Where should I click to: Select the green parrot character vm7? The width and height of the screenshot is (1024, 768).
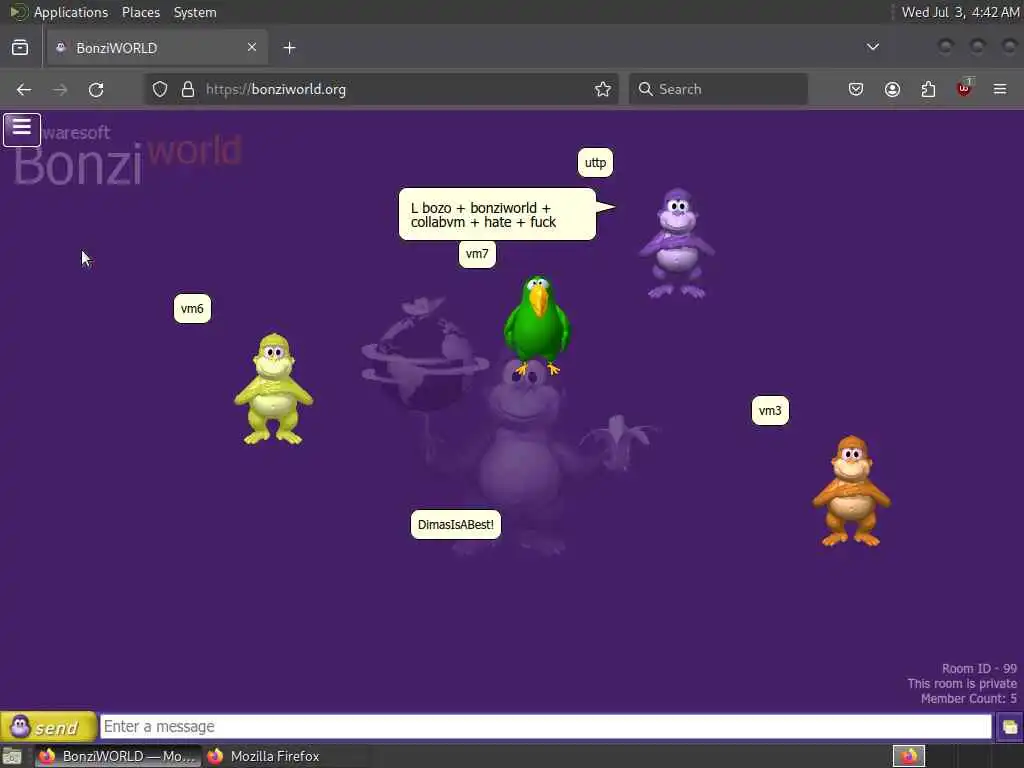tap(537, 325)
